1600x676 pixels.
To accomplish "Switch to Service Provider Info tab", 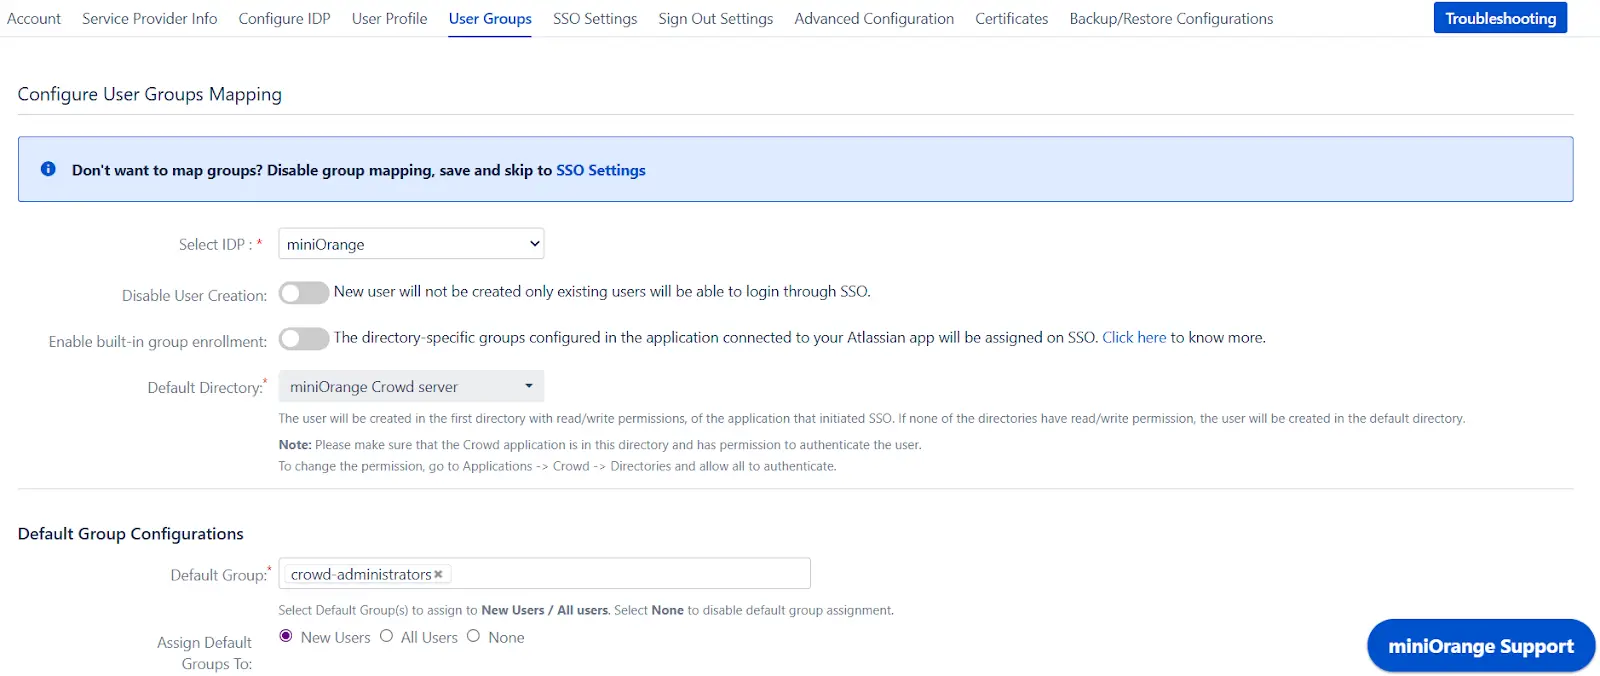I will (149, 19).
